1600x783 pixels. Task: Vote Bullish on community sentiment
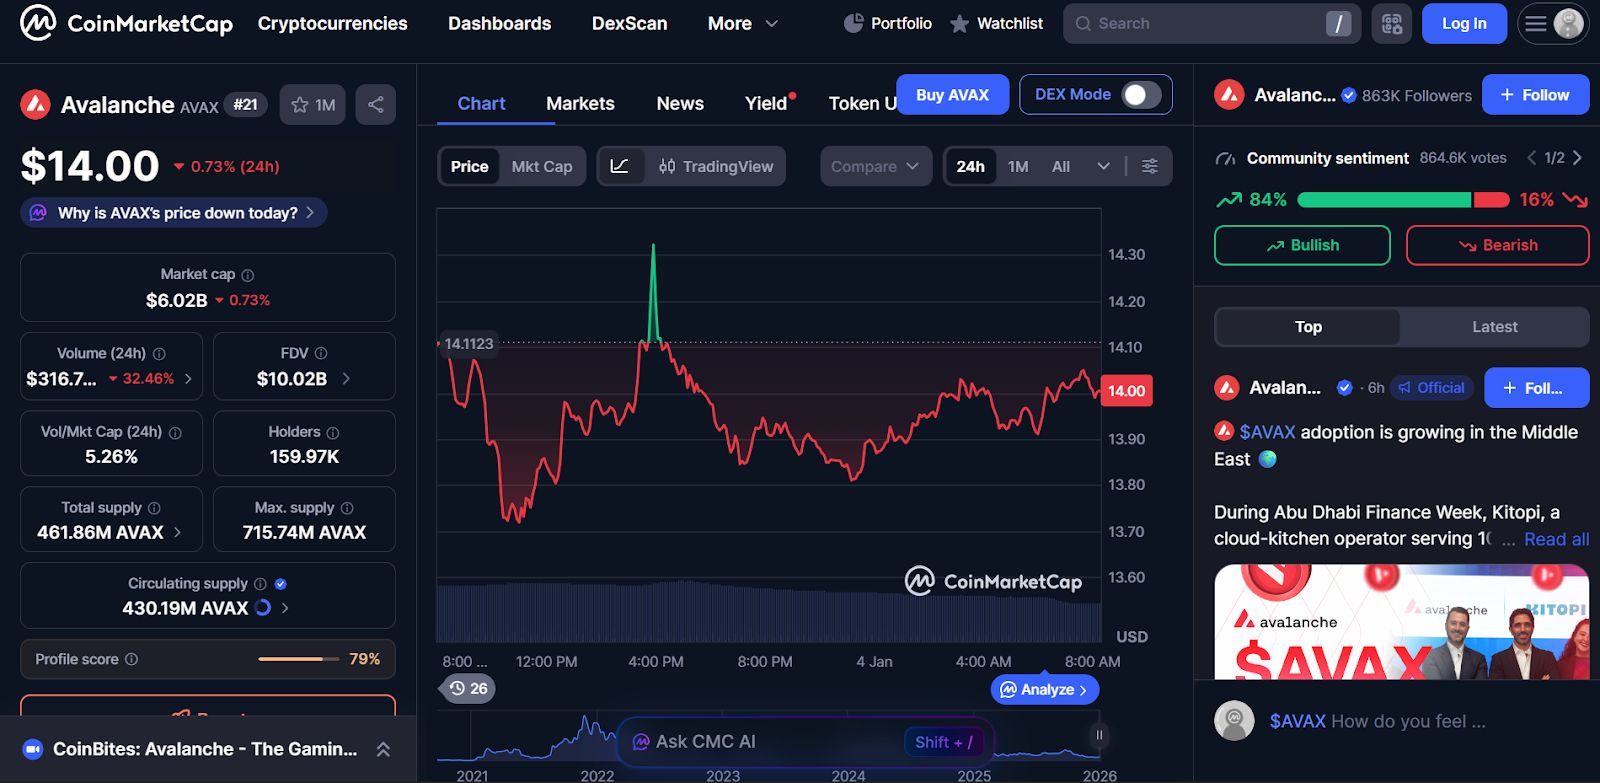pos(1302,245)
